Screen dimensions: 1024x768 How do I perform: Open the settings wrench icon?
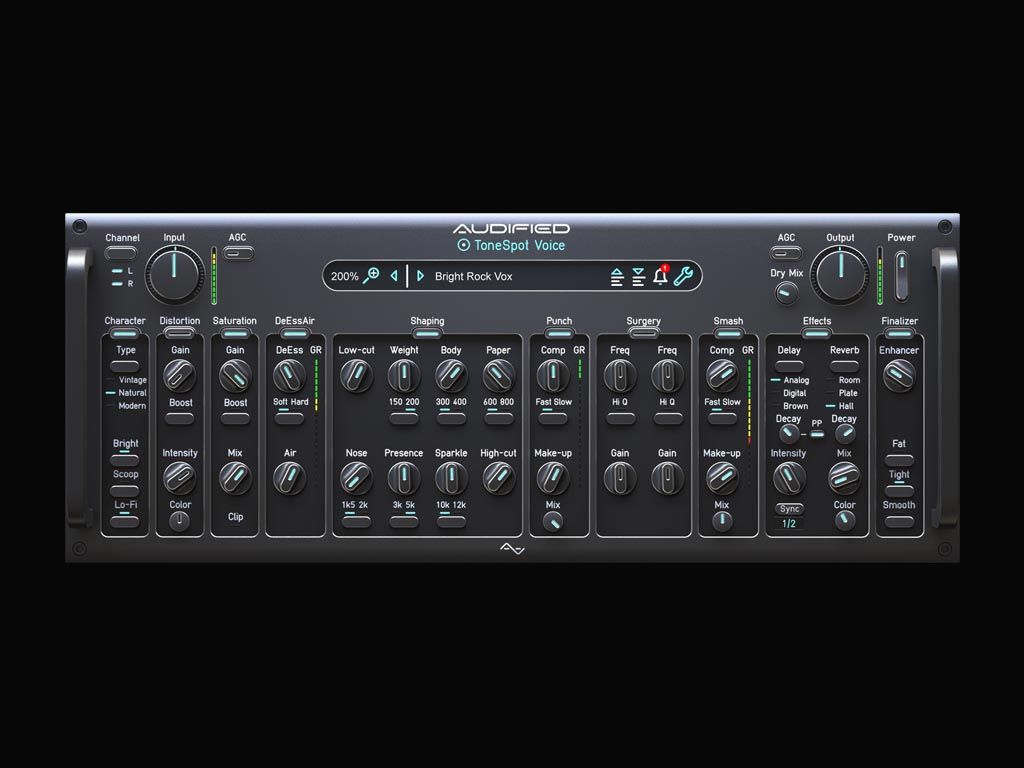[683, 276]
